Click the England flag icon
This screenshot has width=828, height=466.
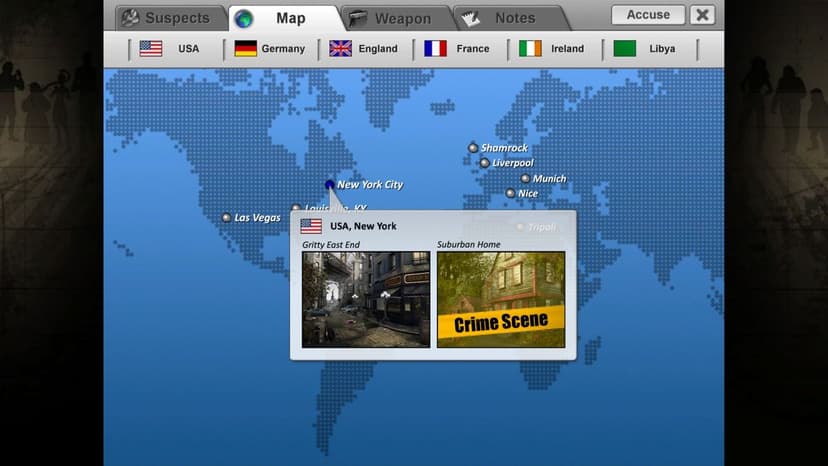click(x=341, y=49)
